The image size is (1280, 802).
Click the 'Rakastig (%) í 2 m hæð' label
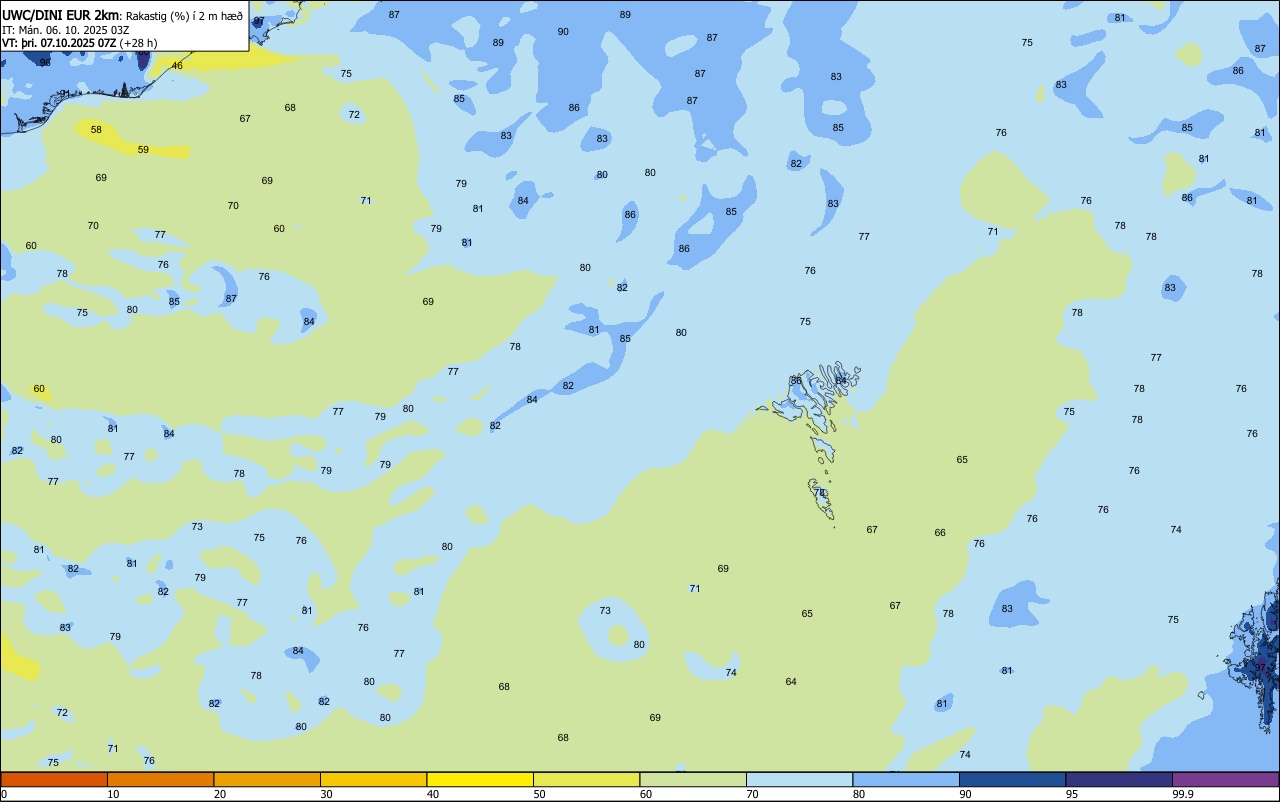click(184, 16)
